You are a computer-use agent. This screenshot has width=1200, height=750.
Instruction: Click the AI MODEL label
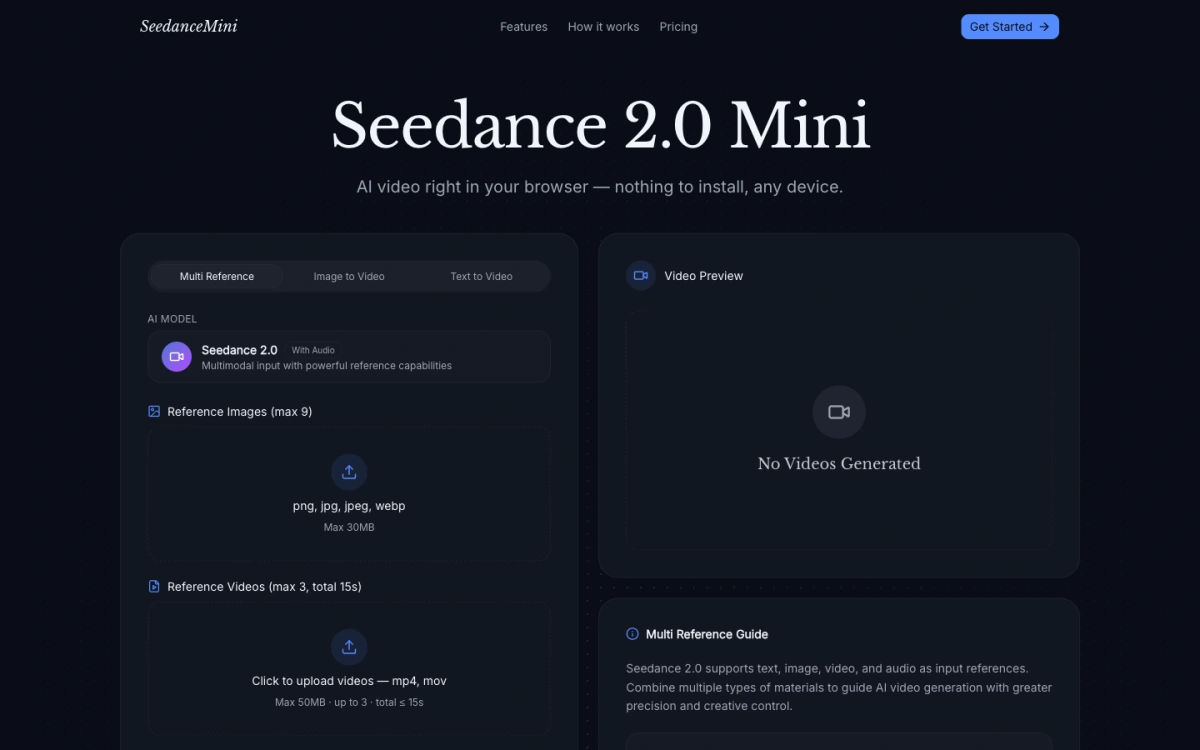(172, 319)
